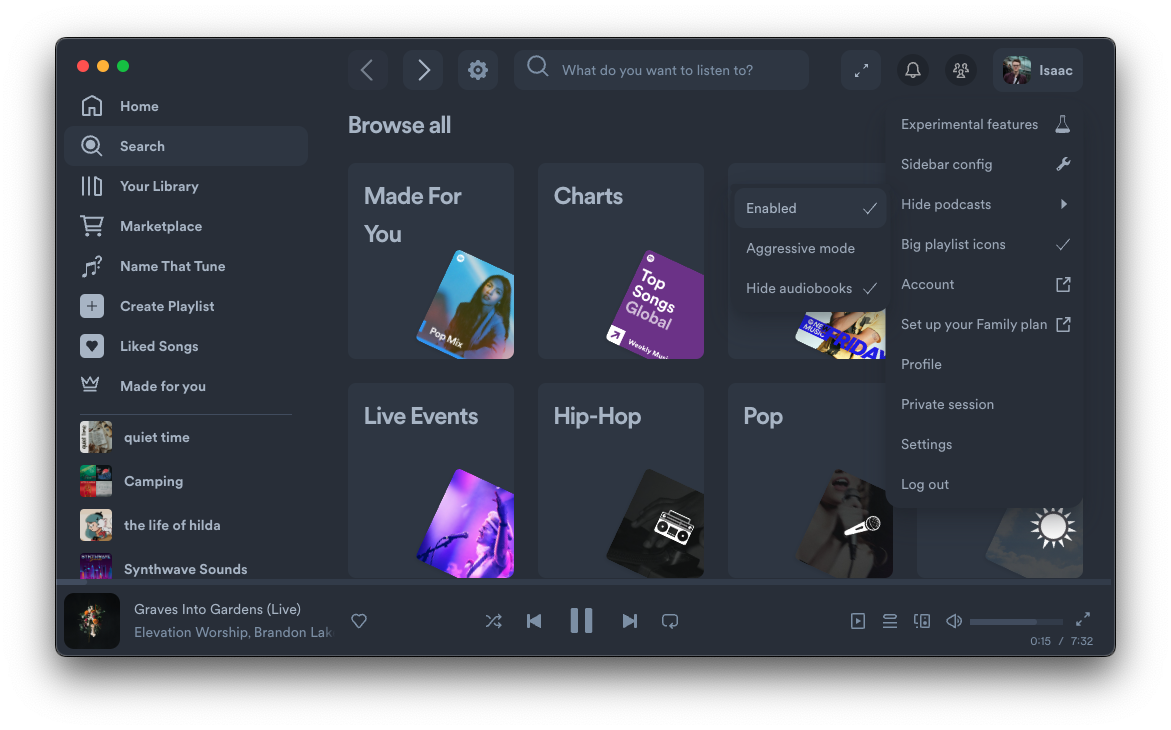This screenshot has width=1171, height=730.
Task: Open the notifications bell
Action: point(913,70)
